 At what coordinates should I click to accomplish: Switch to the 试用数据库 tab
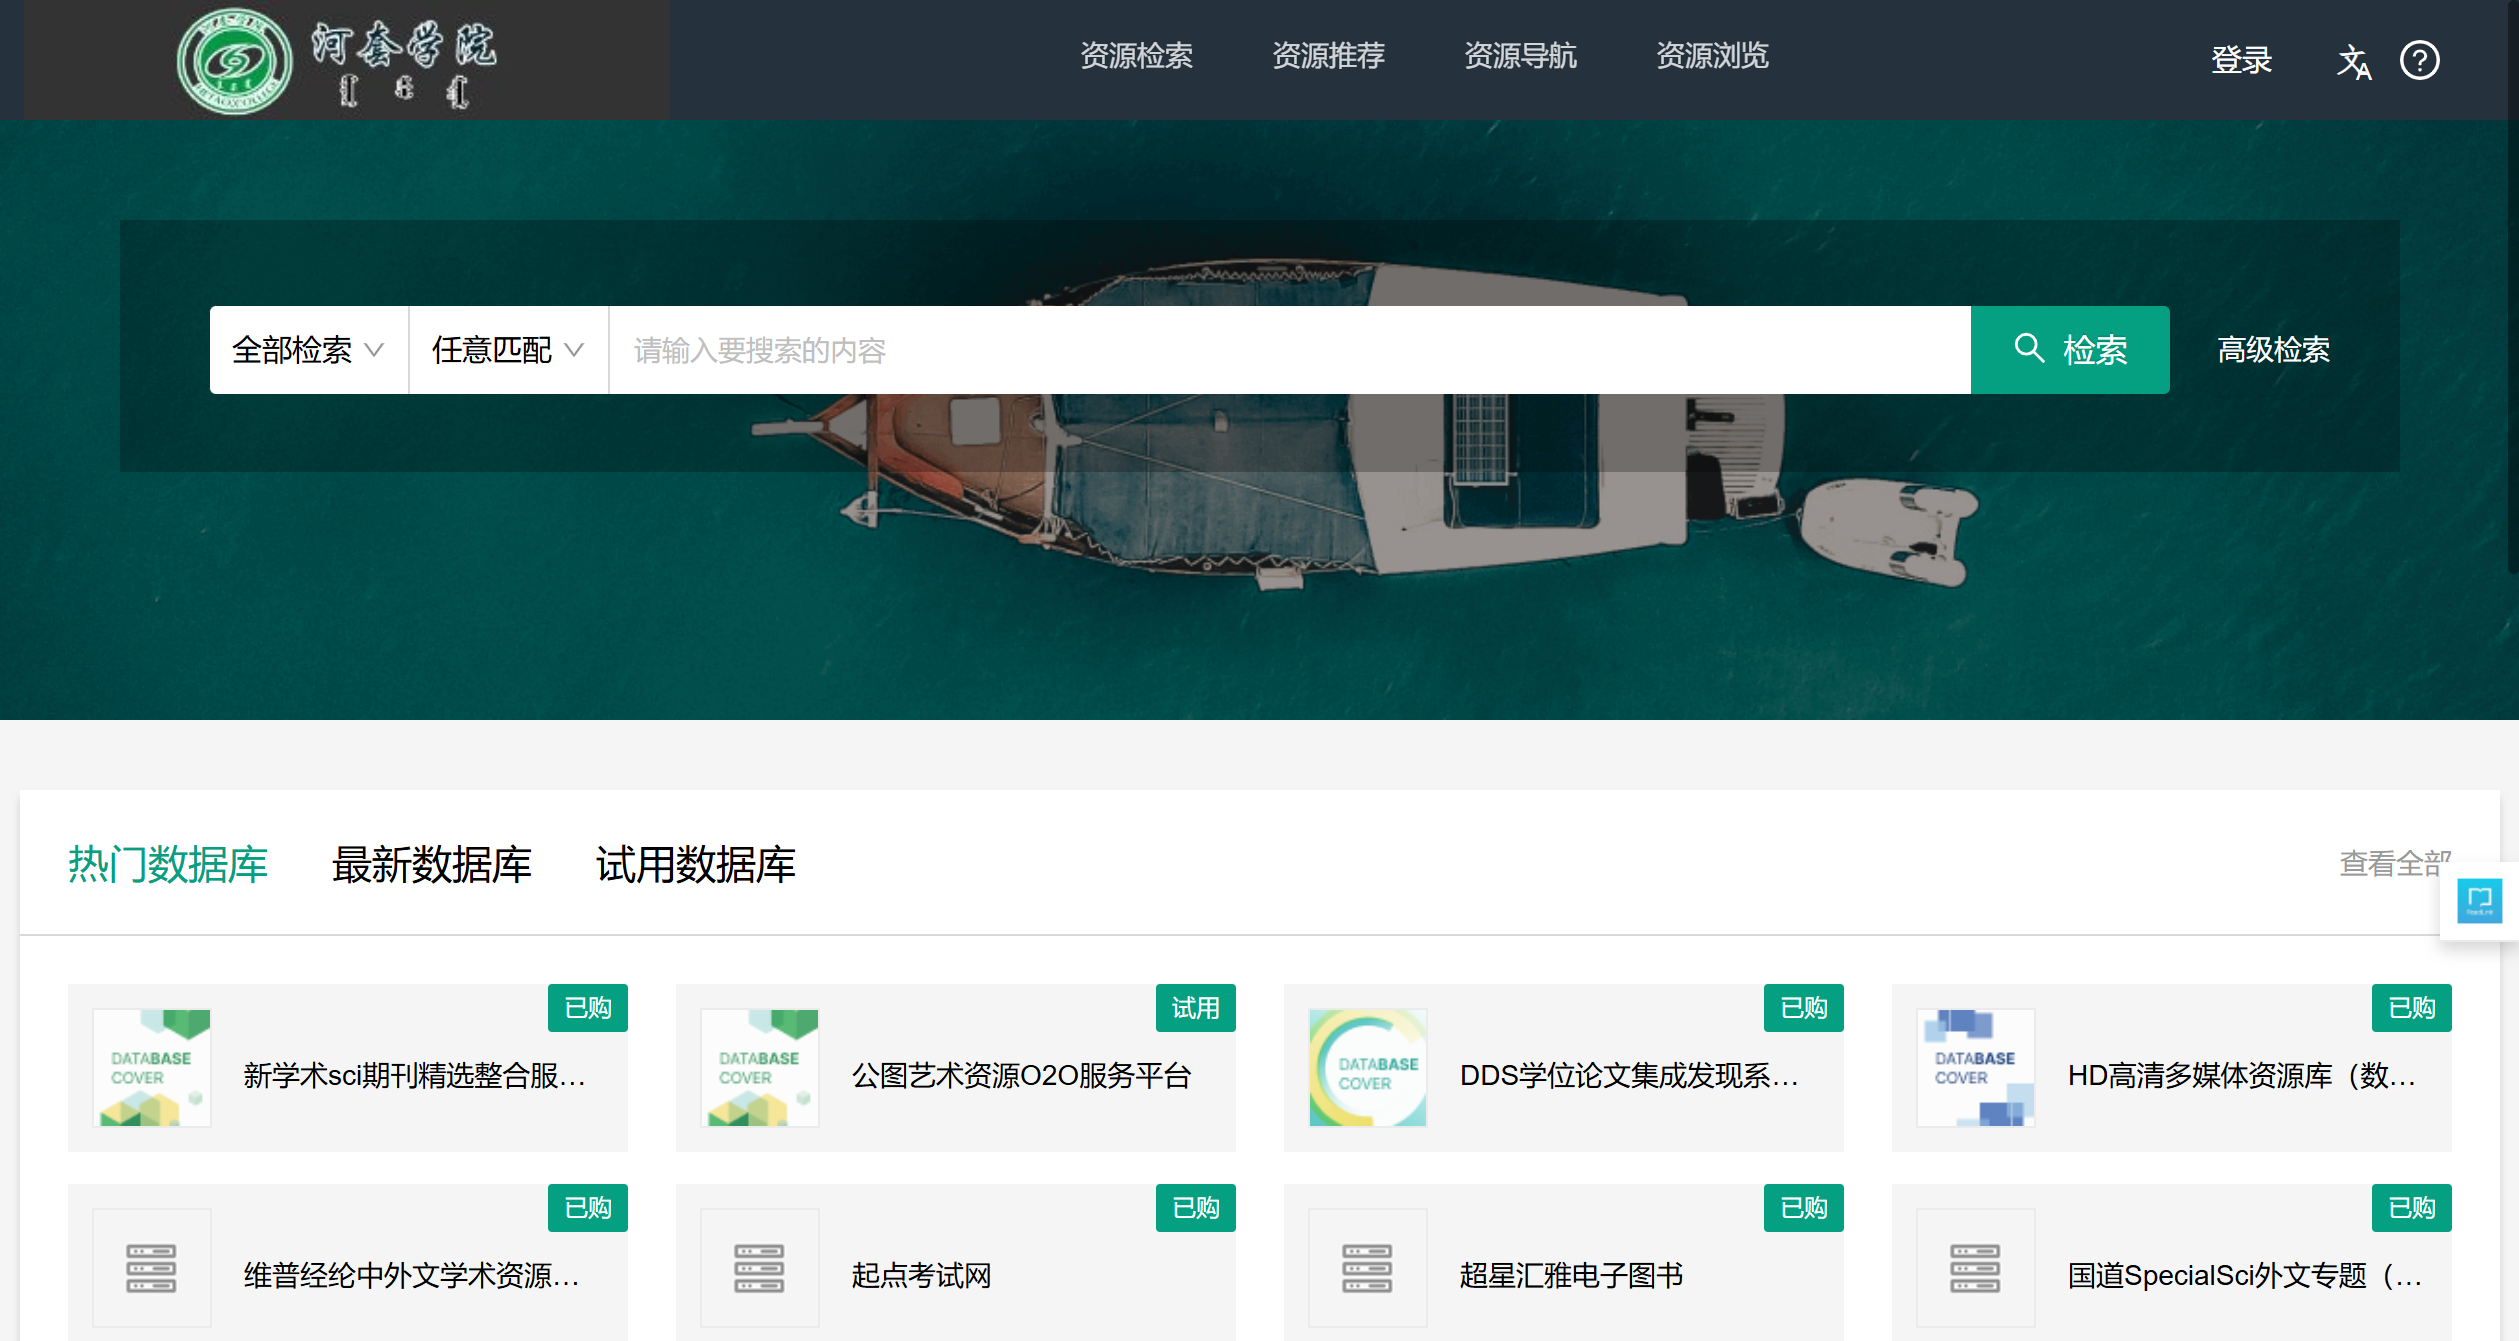click(695, 865)
